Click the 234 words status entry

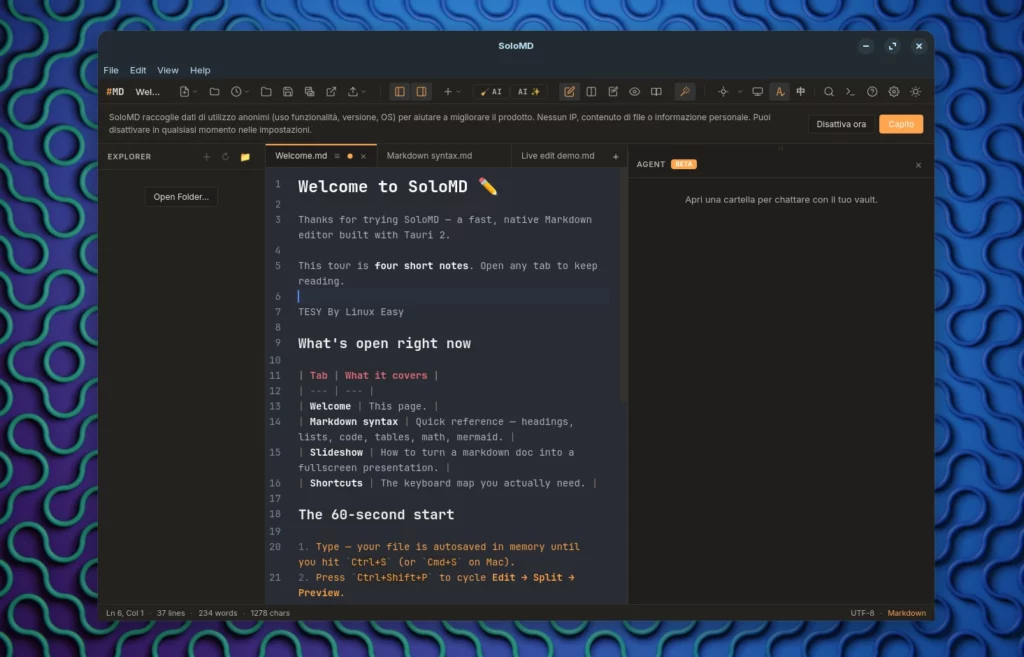tap(217, 613)
